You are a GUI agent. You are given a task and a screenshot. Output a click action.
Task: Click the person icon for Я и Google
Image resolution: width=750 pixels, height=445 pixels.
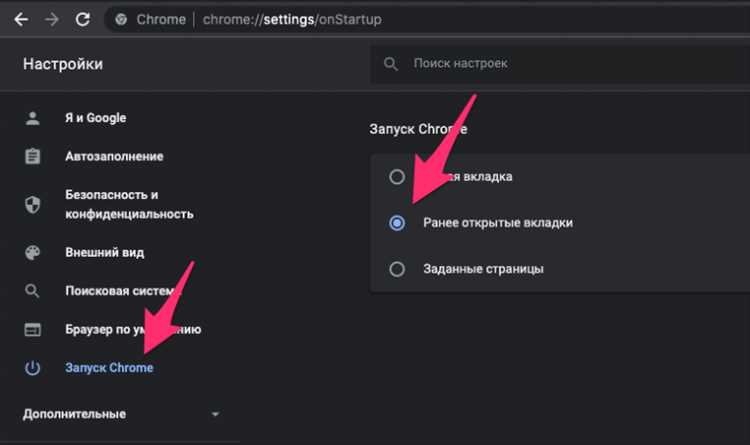click(x=33, y=118)
